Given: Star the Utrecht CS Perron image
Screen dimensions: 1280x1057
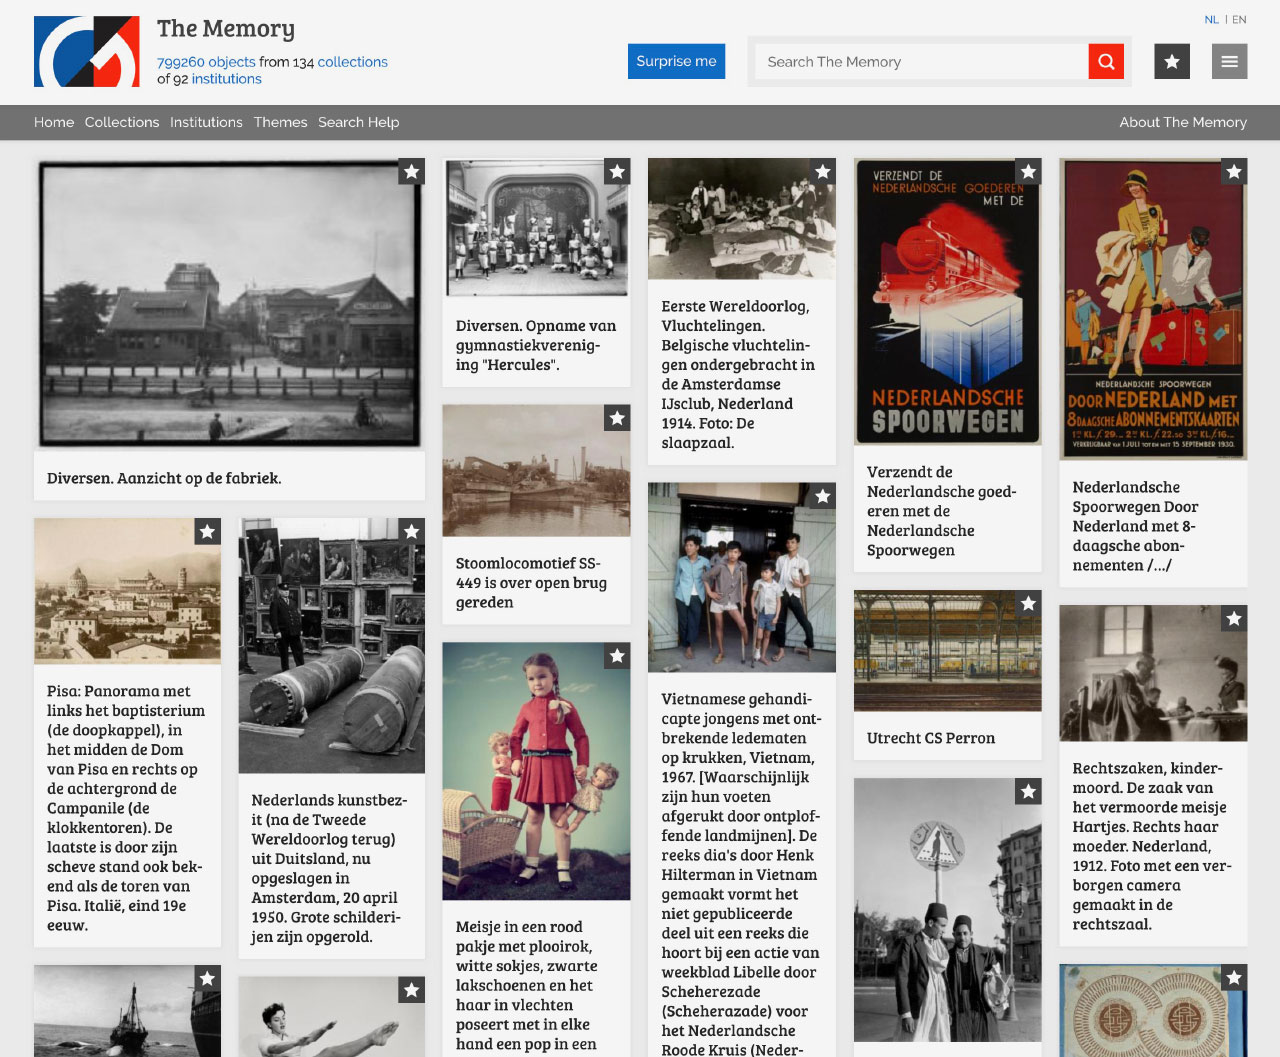Looking at the screenshot, I should pos(1028,604).
